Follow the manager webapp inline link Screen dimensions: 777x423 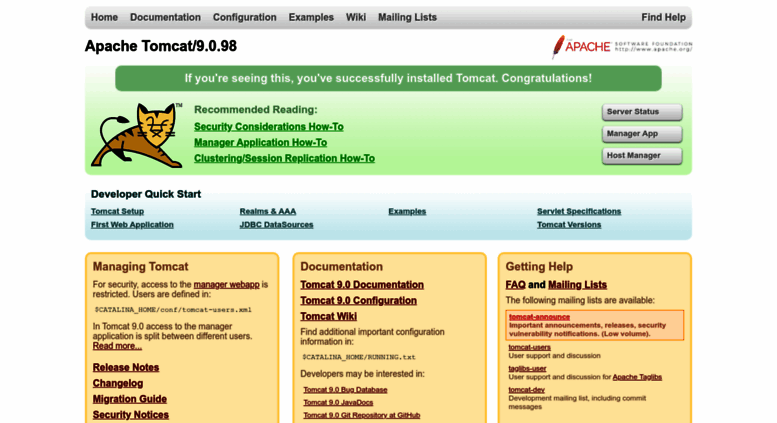click(x=226, y=284)
